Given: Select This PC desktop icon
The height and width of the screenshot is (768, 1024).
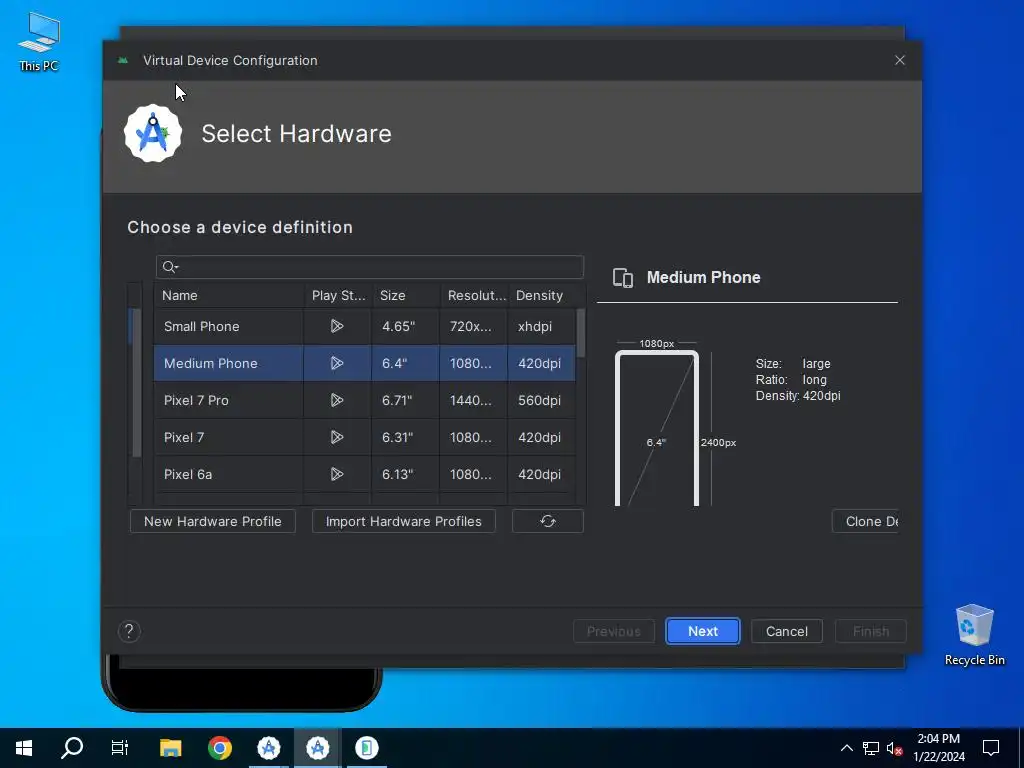Looking at the screenshot, I should click(39, 42).
